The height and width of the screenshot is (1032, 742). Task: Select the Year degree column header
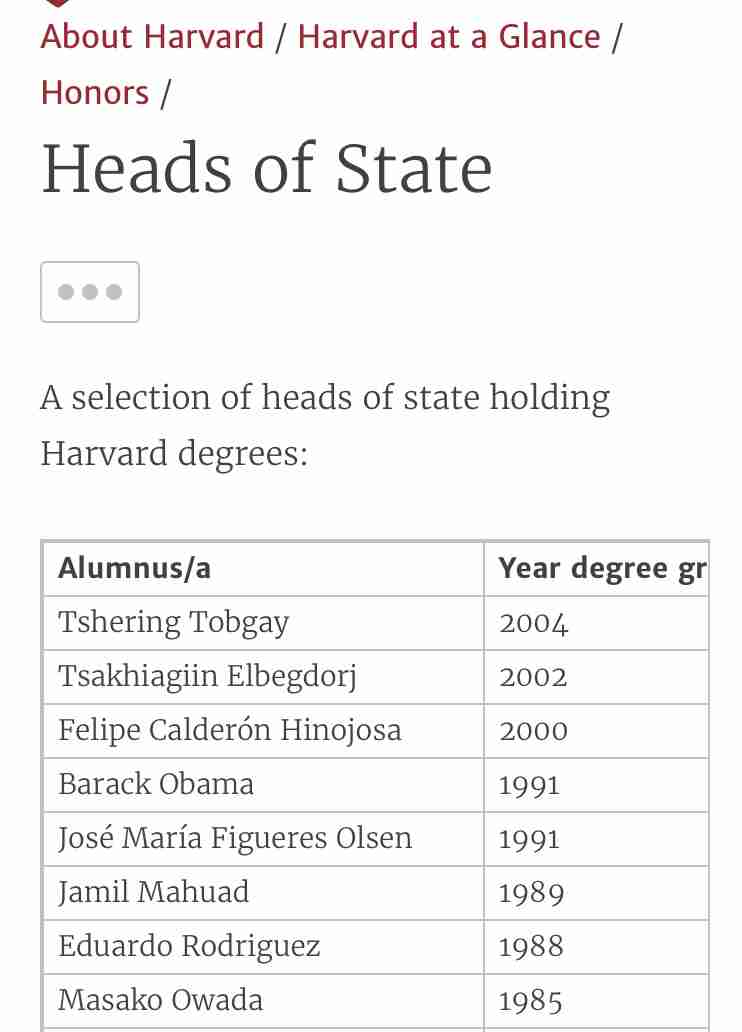[596, 569]
